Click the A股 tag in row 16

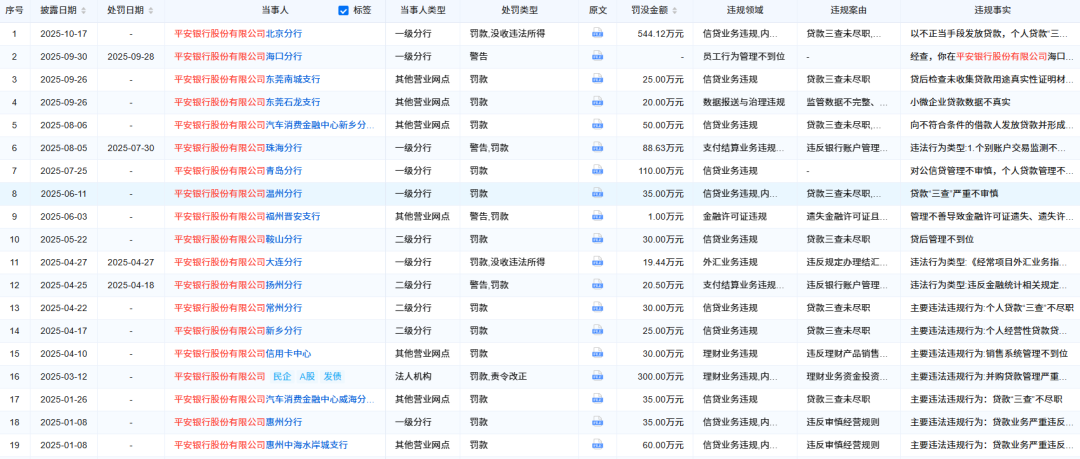pos(307,377)
